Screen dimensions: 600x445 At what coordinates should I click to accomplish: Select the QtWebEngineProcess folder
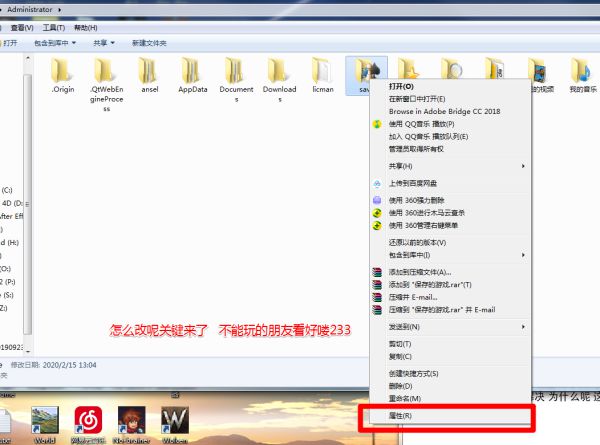[x=106, y=84]
